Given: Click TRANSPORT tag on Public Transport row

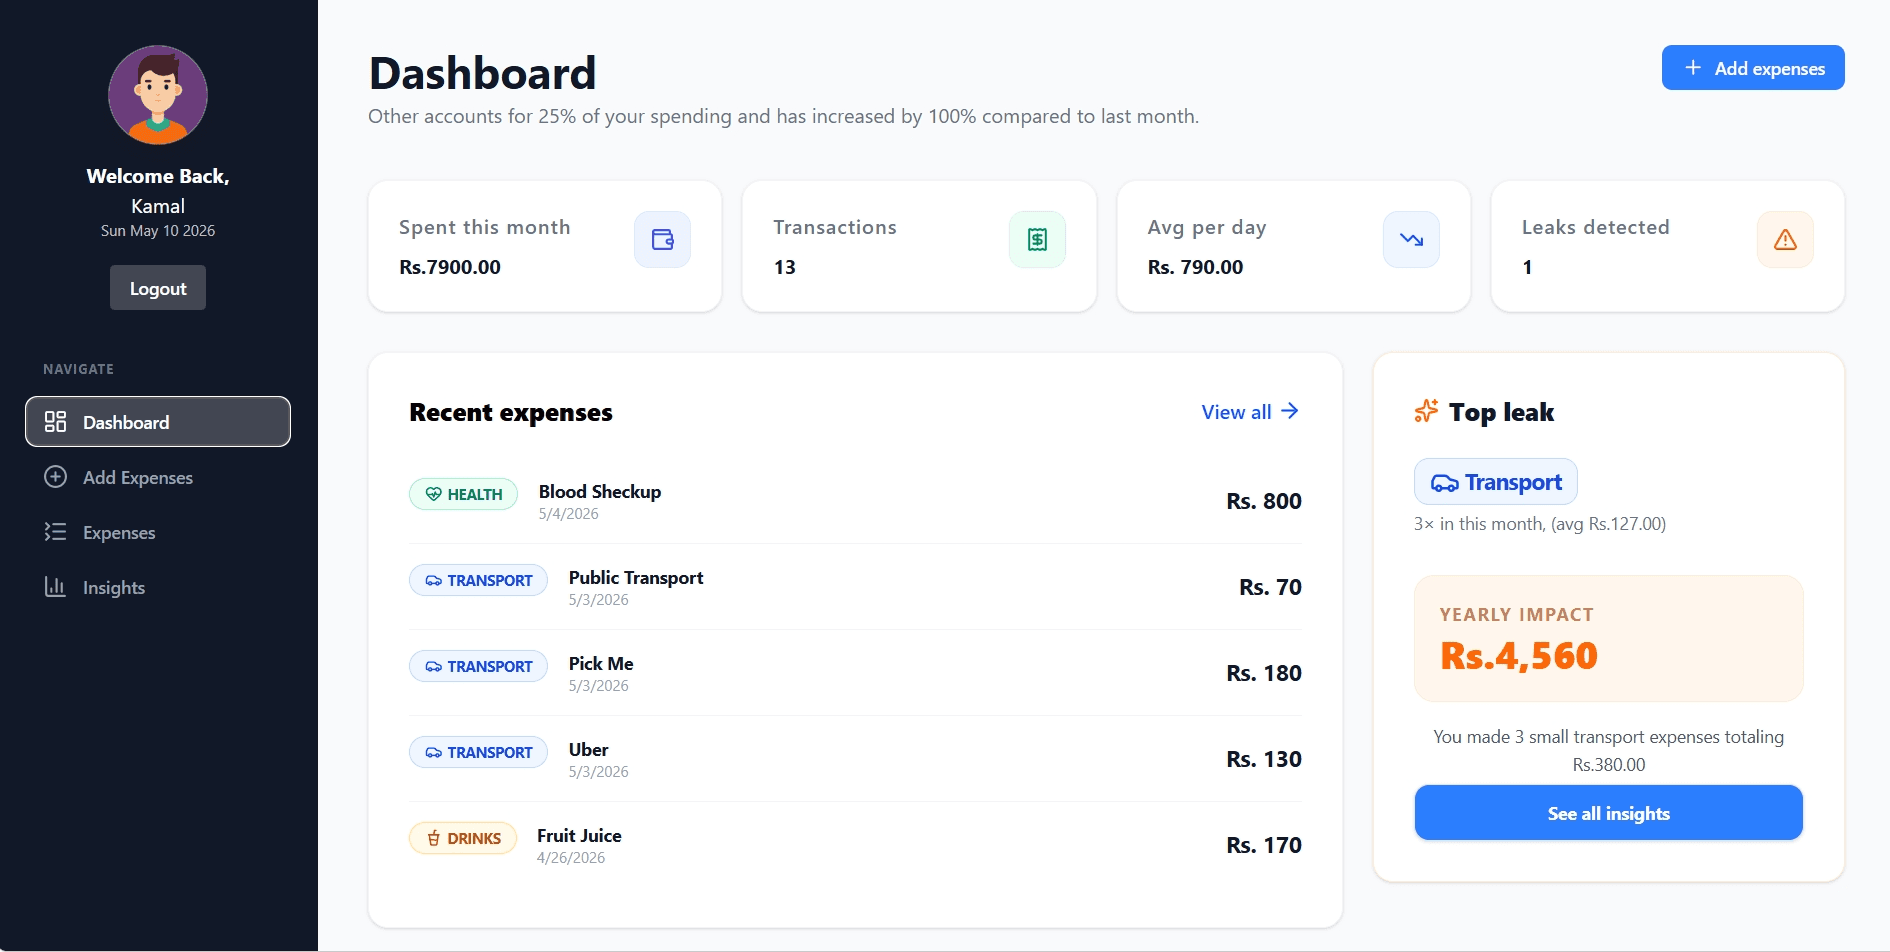Looking at the screenshot, I should pos(478,580).
